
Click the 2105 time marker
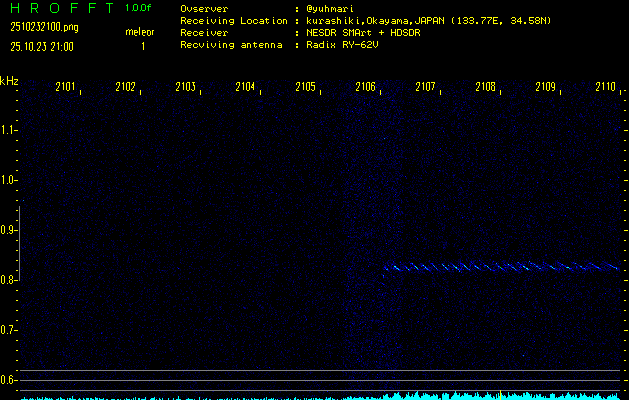coord(305,87)
